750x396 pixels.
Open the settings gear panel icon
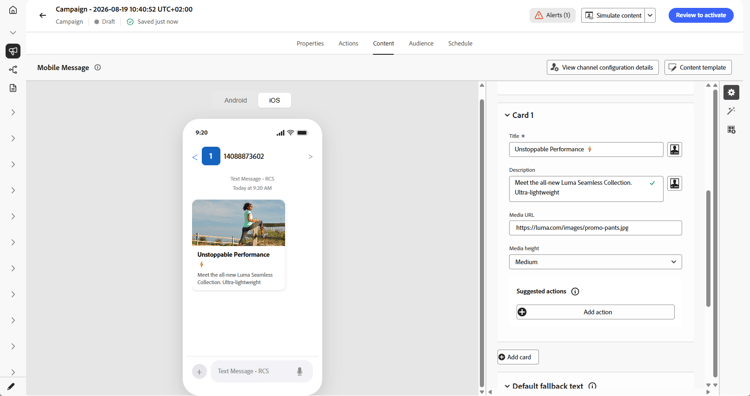(731, 92)
